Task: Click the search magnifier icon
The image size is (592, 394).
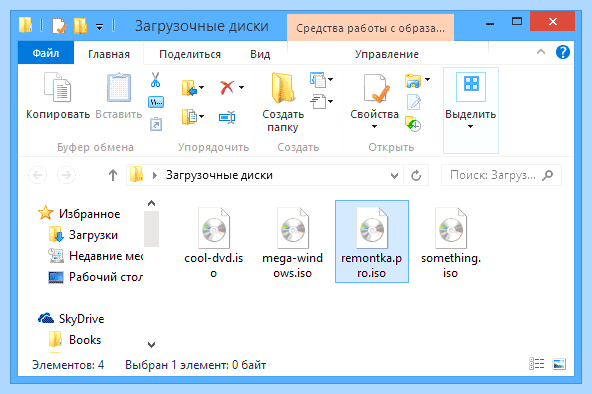Action: [x=547, y=175]
